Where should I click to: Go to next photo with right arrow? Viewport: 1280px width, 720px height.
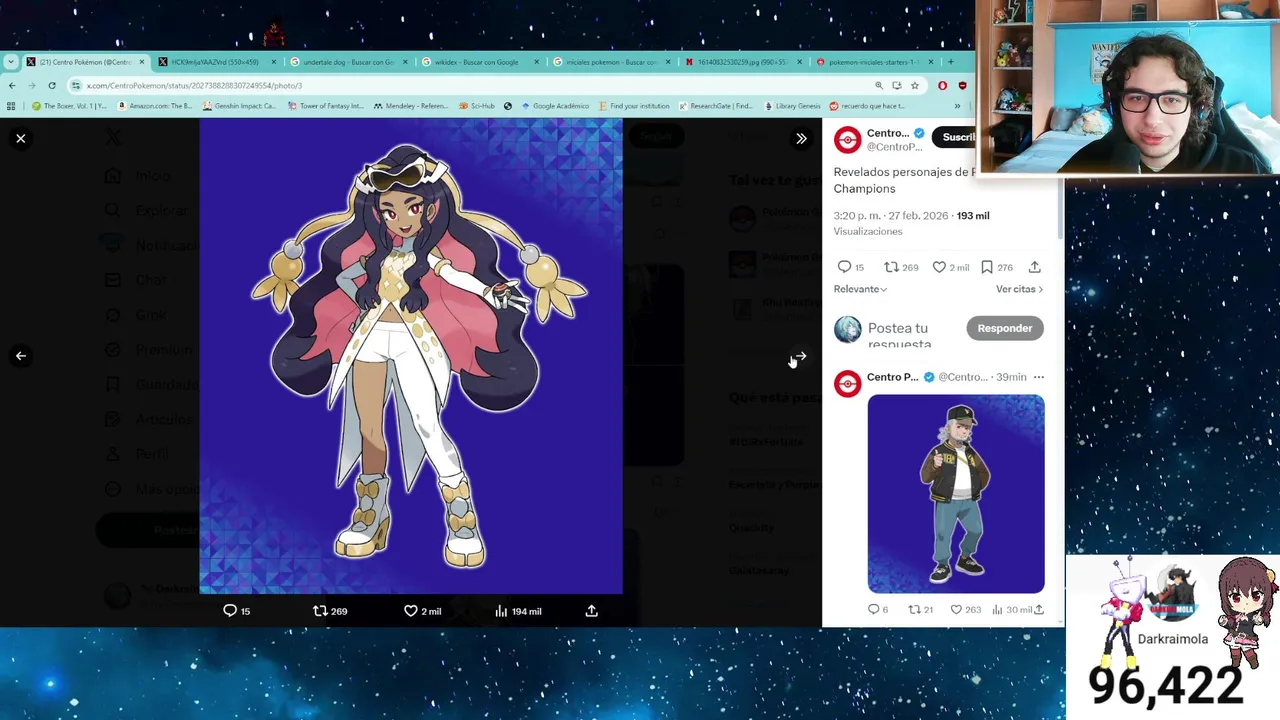click(x=800, y=356)
